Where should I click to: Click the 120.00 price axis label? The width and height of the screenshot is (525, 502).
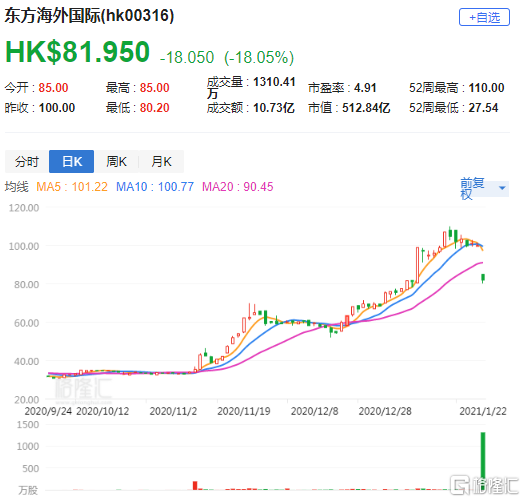coord(24,208)
